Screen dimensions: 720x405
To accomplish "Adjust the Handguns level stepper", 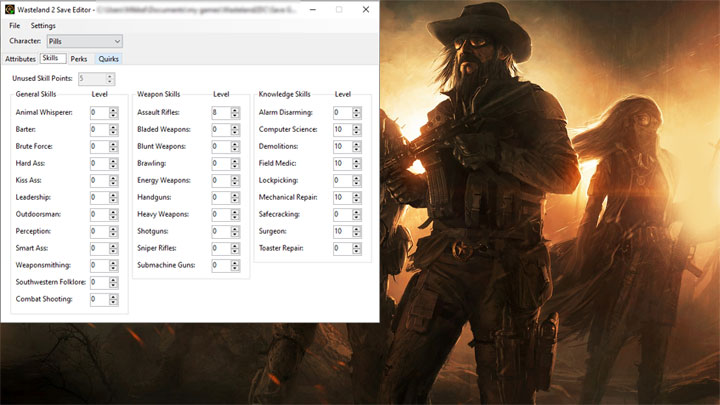I will [x=235, y=197].
